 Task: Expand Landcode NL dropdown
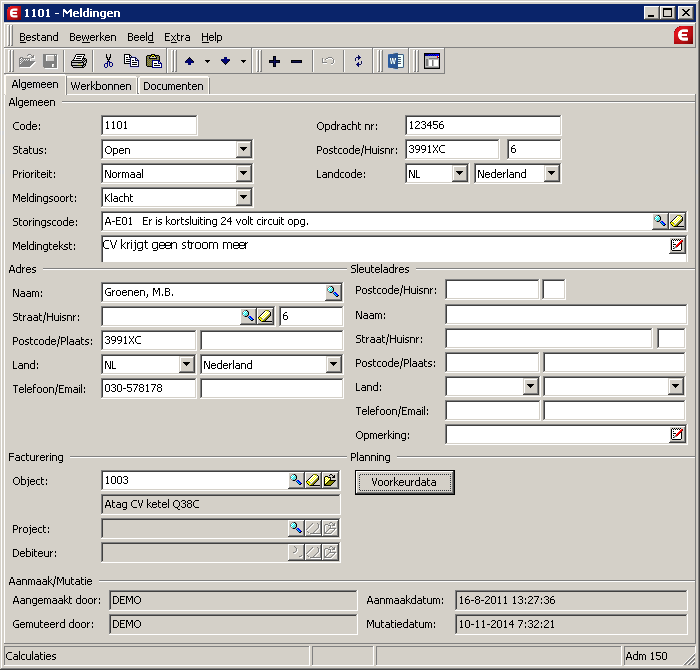click(x=459, y=173)
